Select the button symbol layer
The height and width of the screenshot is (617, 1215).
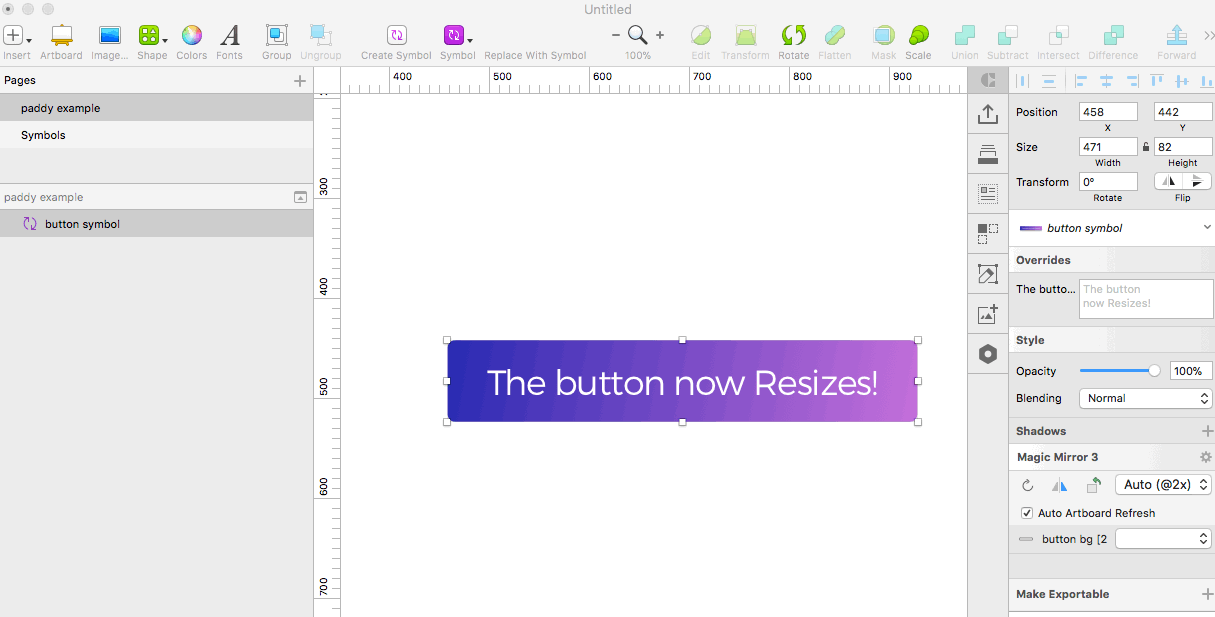click(156, 224)
